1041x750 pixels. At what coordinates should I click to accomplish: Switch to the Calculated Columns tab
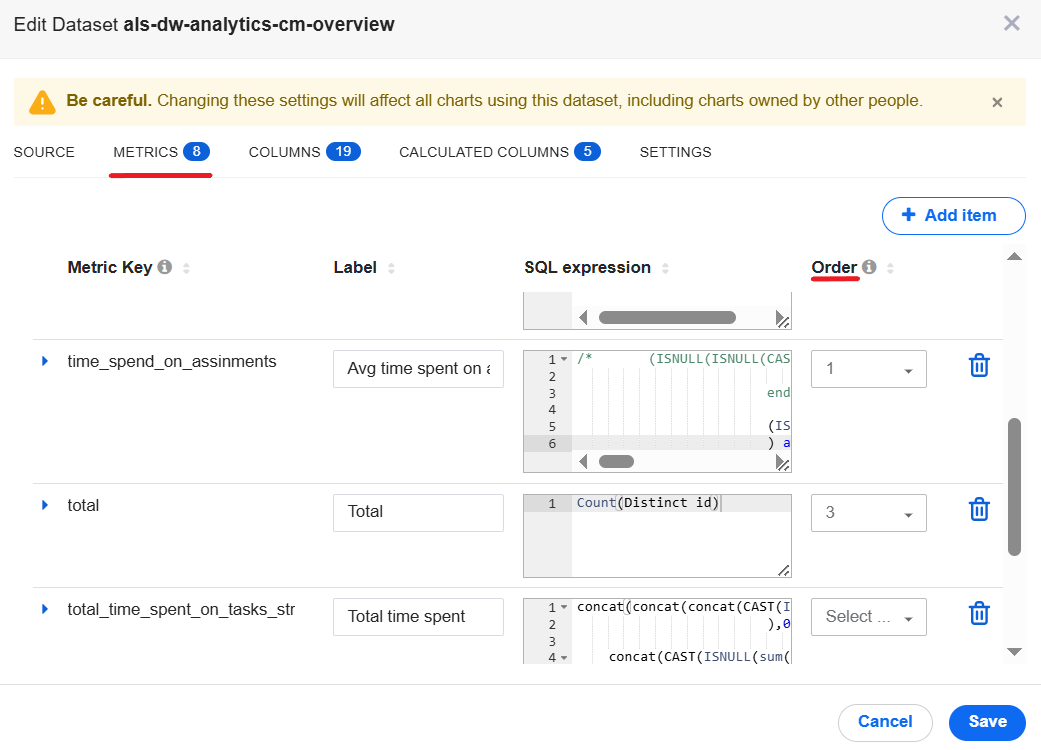click(499, 152)
